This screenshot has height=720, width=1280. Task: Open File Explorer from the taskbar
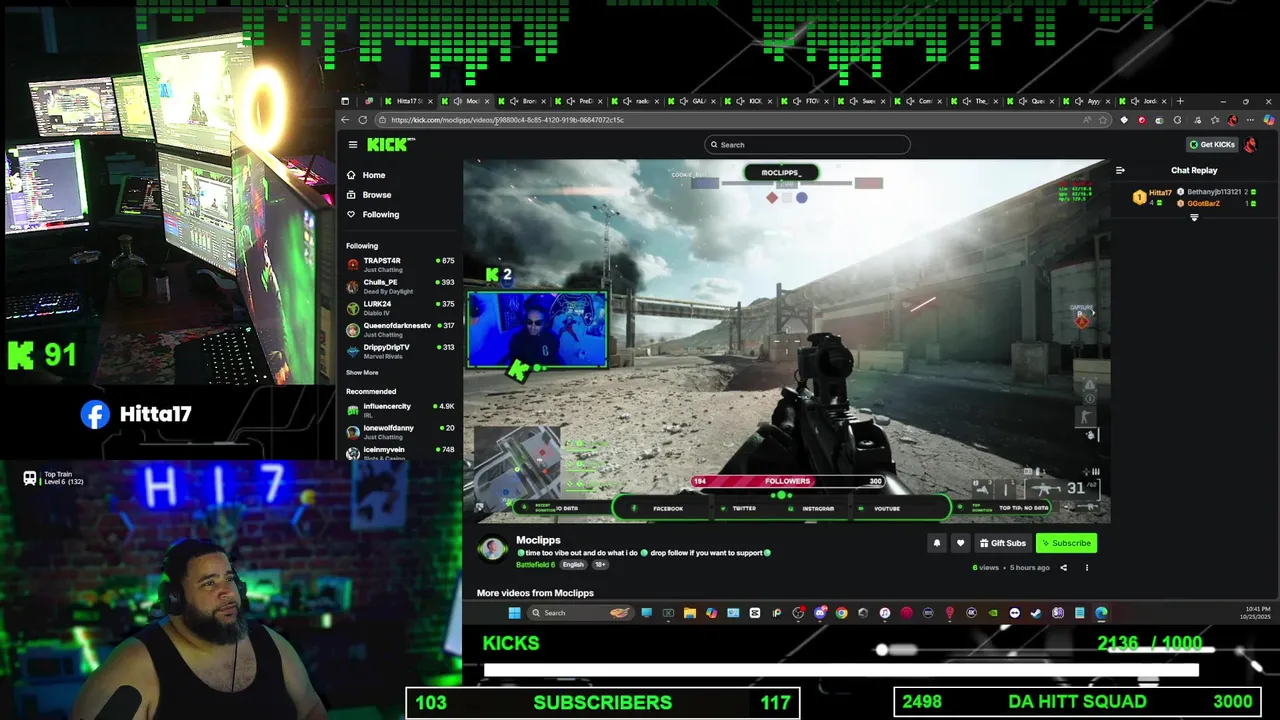(690, 613)
